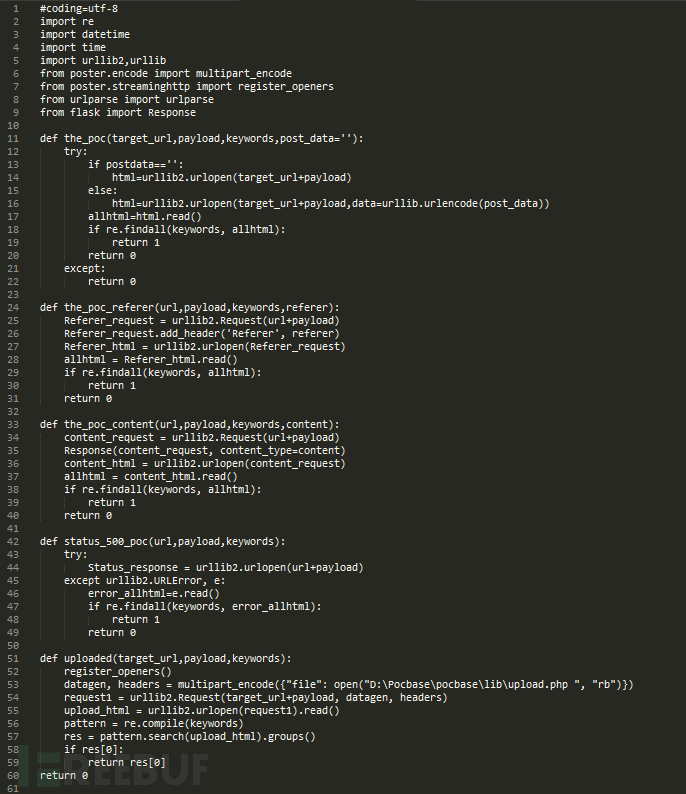Click the 'status_500_poc' function name
Screen dimensions: 686x794
pyautogui.click(x=106, y=542)
